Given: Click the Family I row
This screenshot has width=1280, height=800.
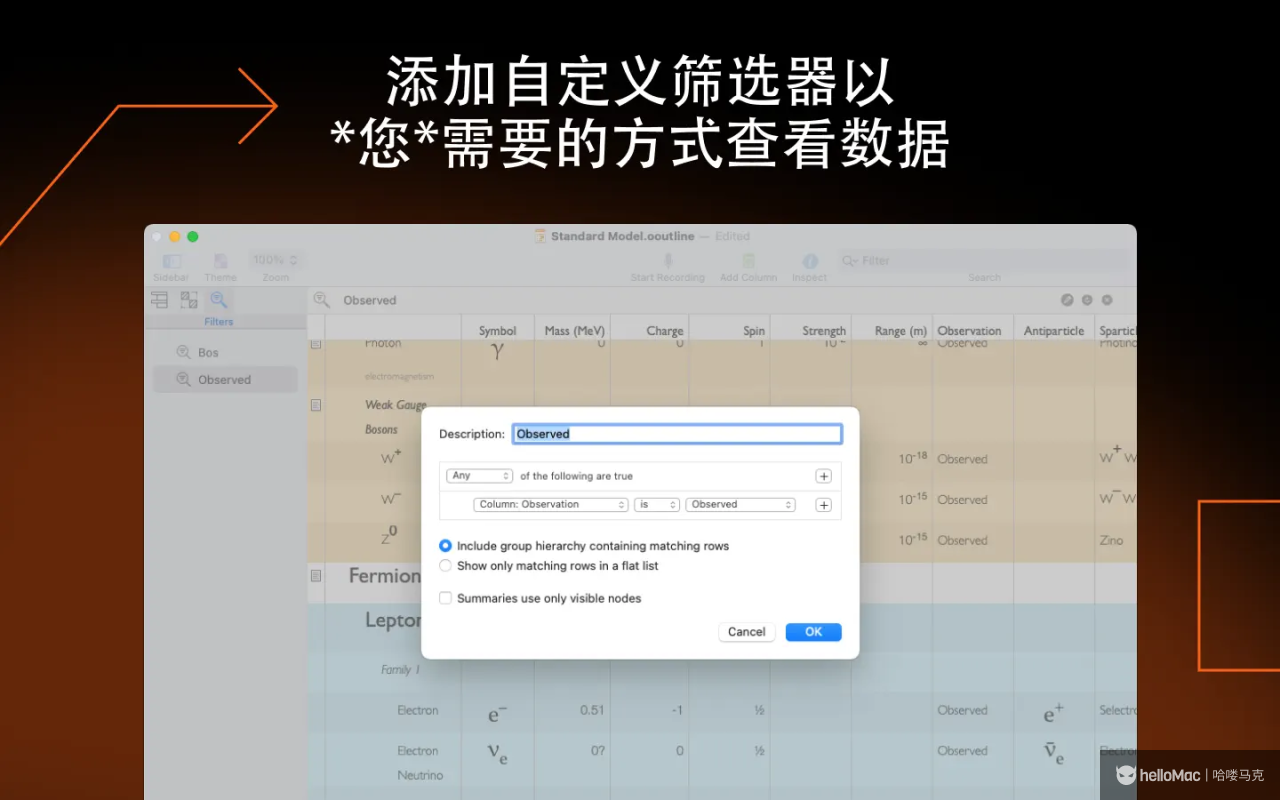Looking at the screenshot, I should point(401,670).
